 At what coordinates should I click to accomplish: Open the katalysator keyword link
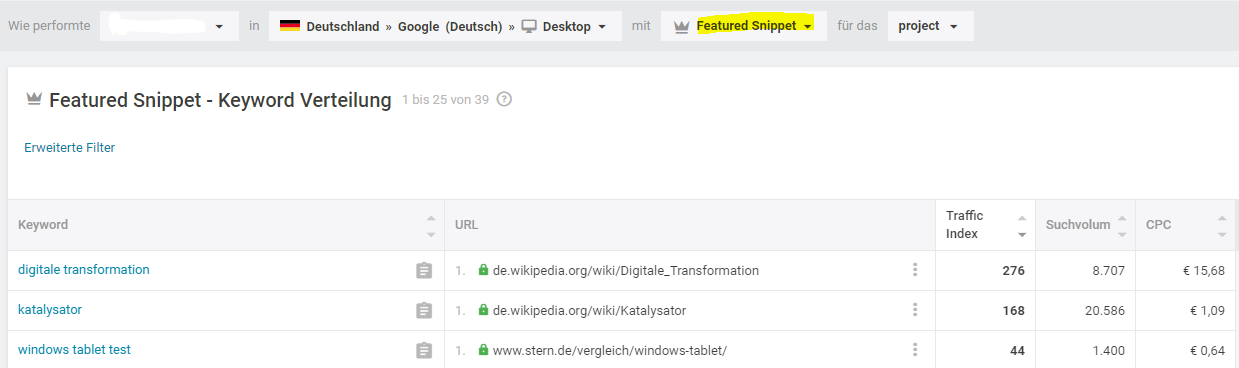coord(50,310)
